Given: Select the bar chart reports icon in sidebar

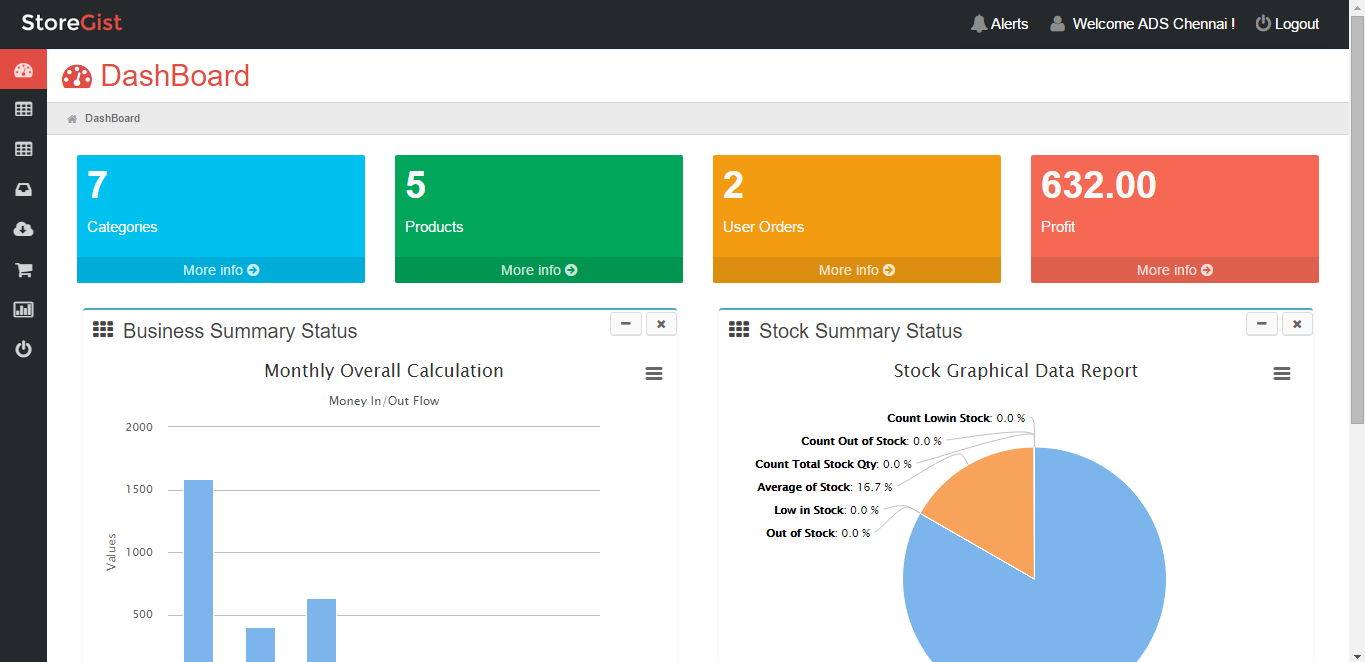Looking at the screenshot, I should (x=23, y=309).
